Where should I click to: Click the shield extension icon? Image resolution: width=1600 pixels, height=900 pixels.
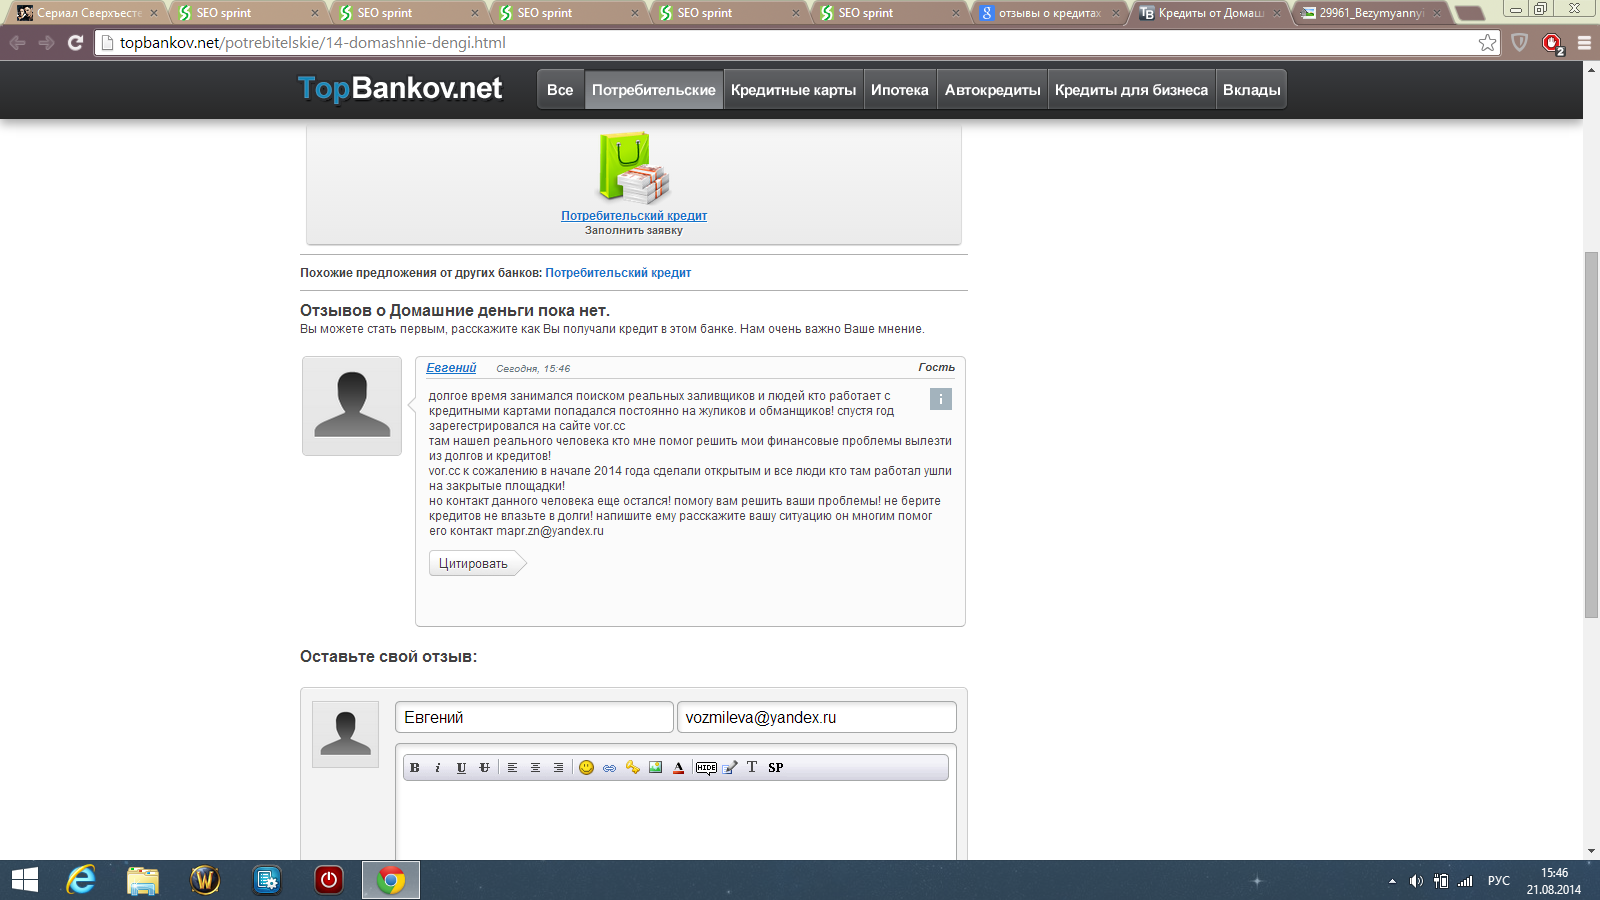(x=1520, y=43)
